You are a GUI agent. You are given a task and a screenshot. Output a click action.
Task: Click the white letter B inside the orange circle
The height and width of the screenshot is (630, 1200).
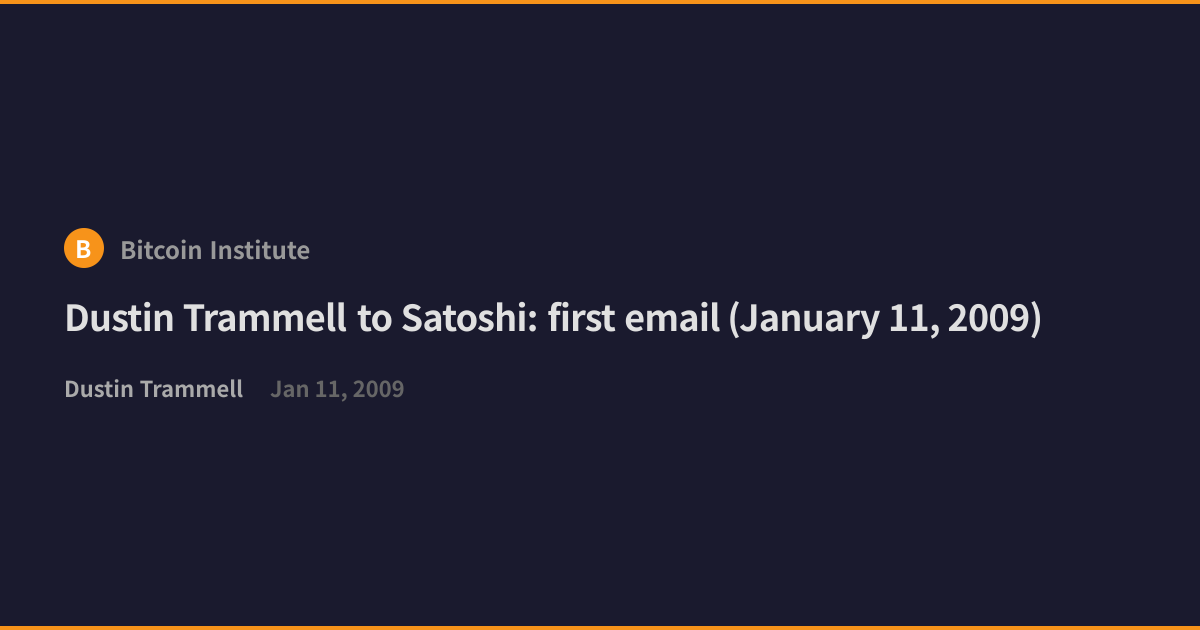[x=84, y=249]
